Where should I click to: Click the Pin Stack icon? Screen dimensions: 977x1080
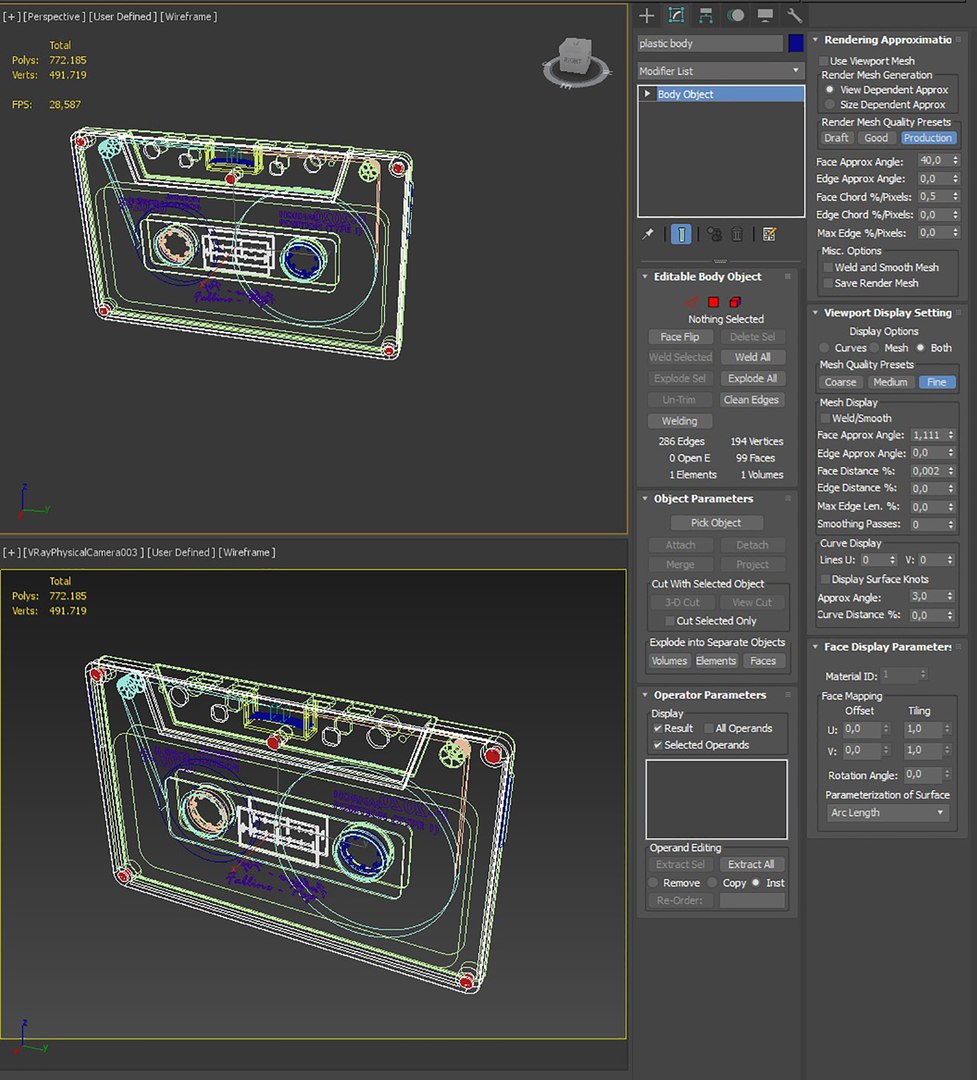[x=648, y=234]
